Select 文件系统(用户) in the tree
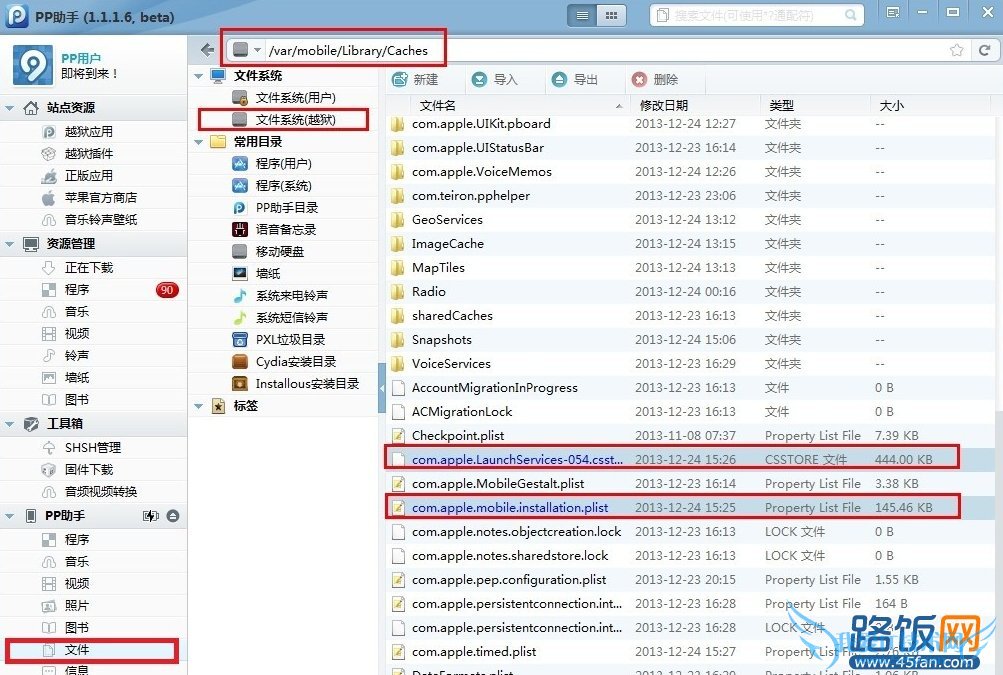The height and width of the screenshot is (675, 1003). click(x=284, y=98)
